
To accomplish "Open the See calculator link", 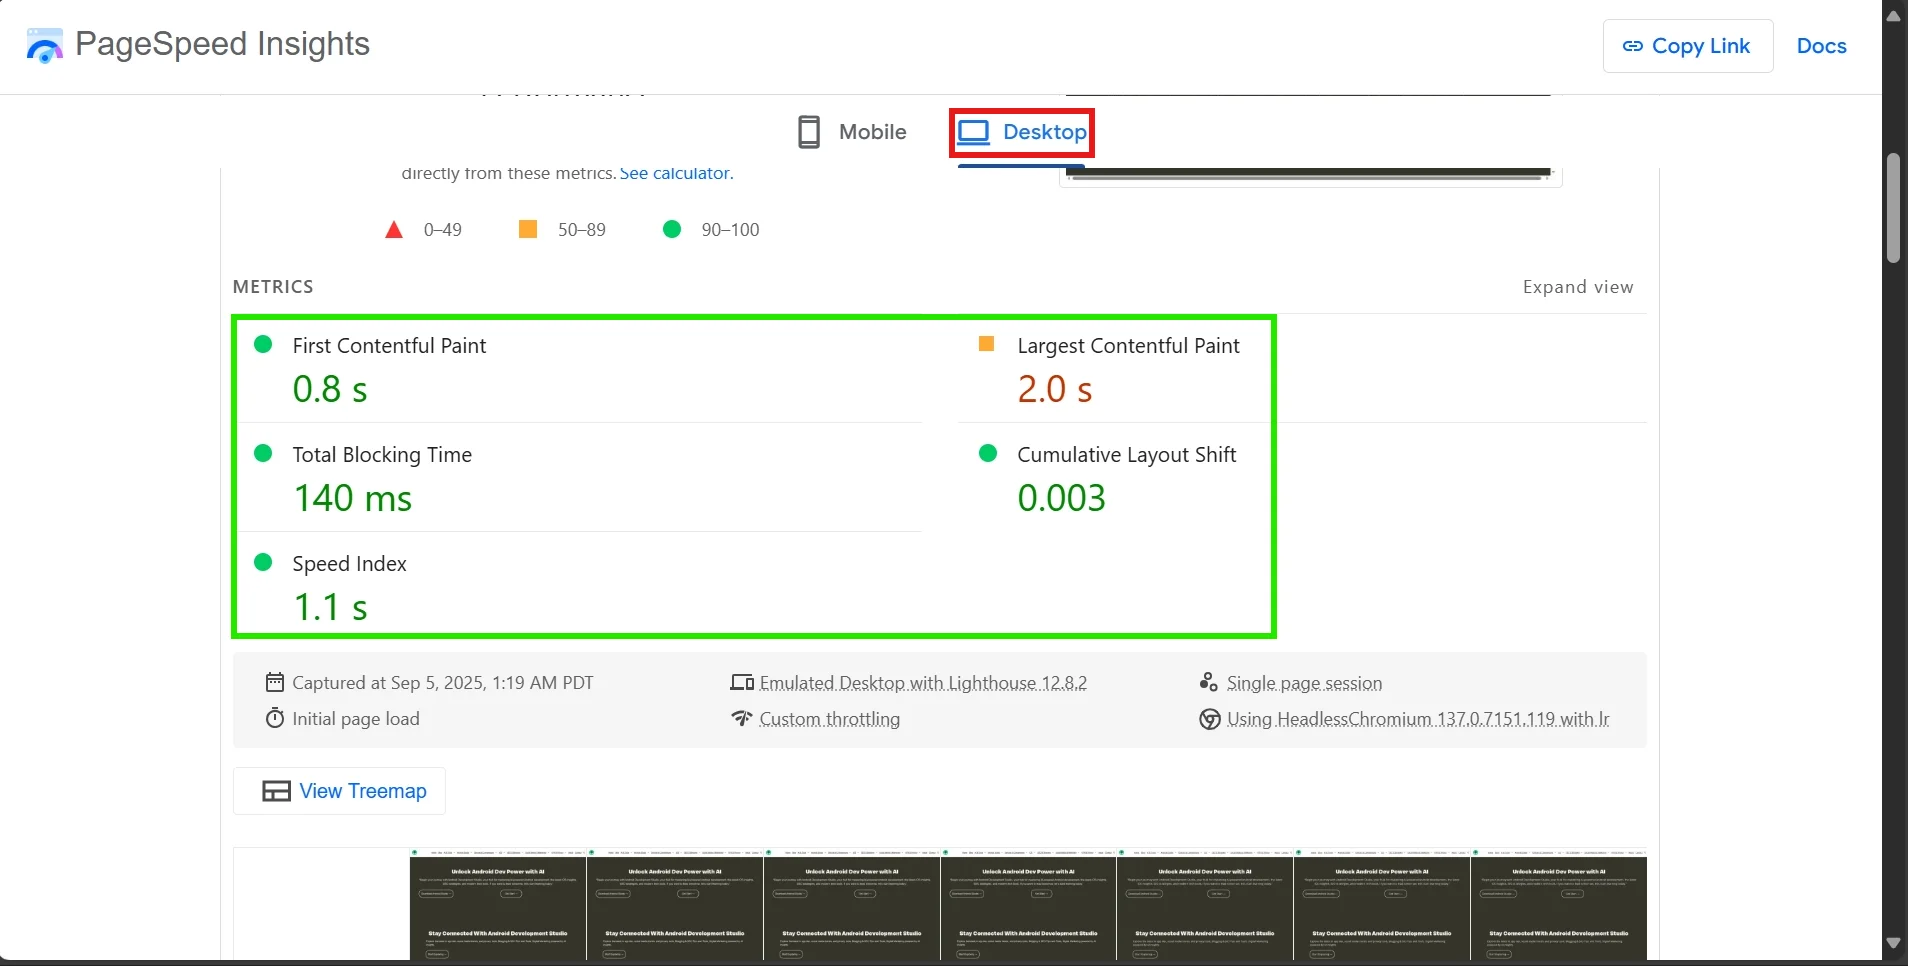I will (x=675, y=174).
